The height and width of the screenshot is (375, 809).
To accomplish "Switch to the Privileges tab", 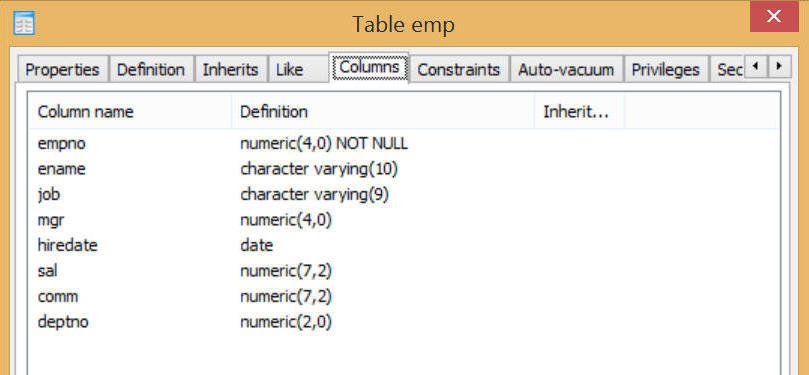I will point(666,70).
